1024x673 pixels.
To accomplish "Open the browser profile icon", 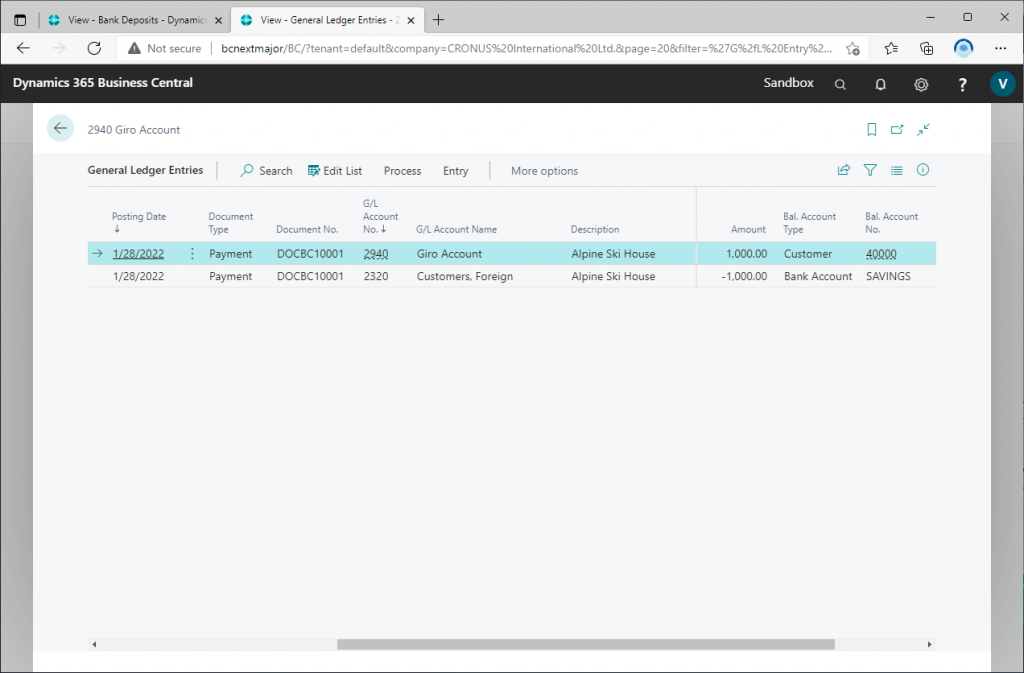I will 963,48.
